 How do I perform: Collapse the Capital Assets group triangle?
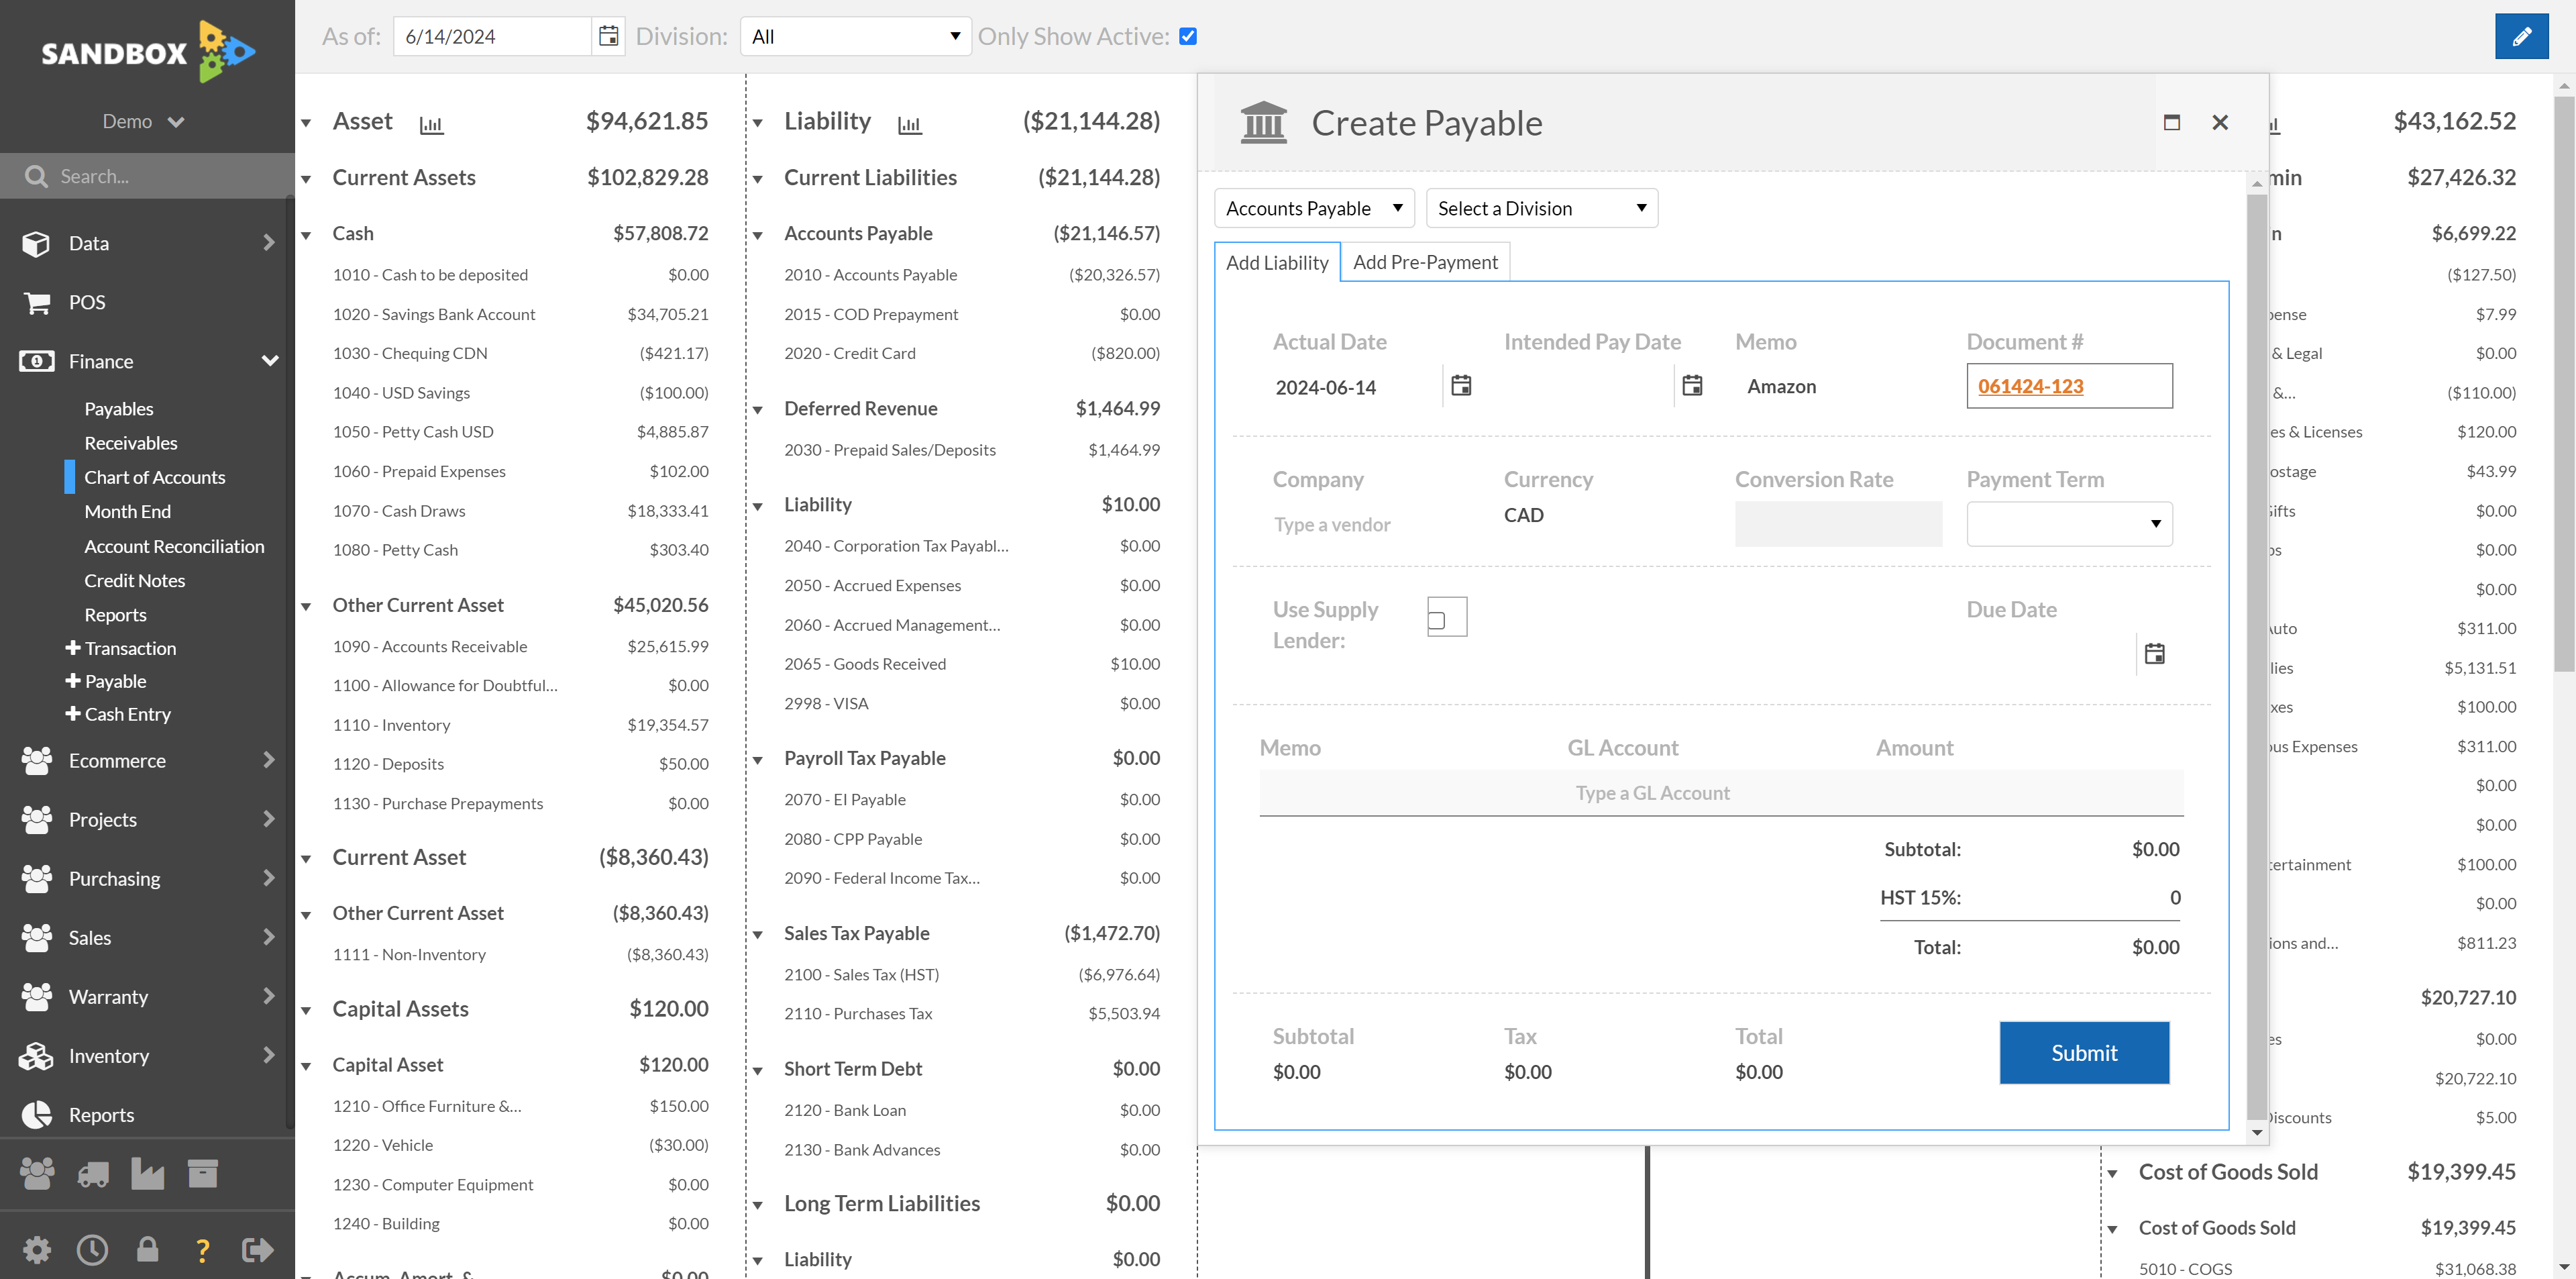click(306, 1011)
